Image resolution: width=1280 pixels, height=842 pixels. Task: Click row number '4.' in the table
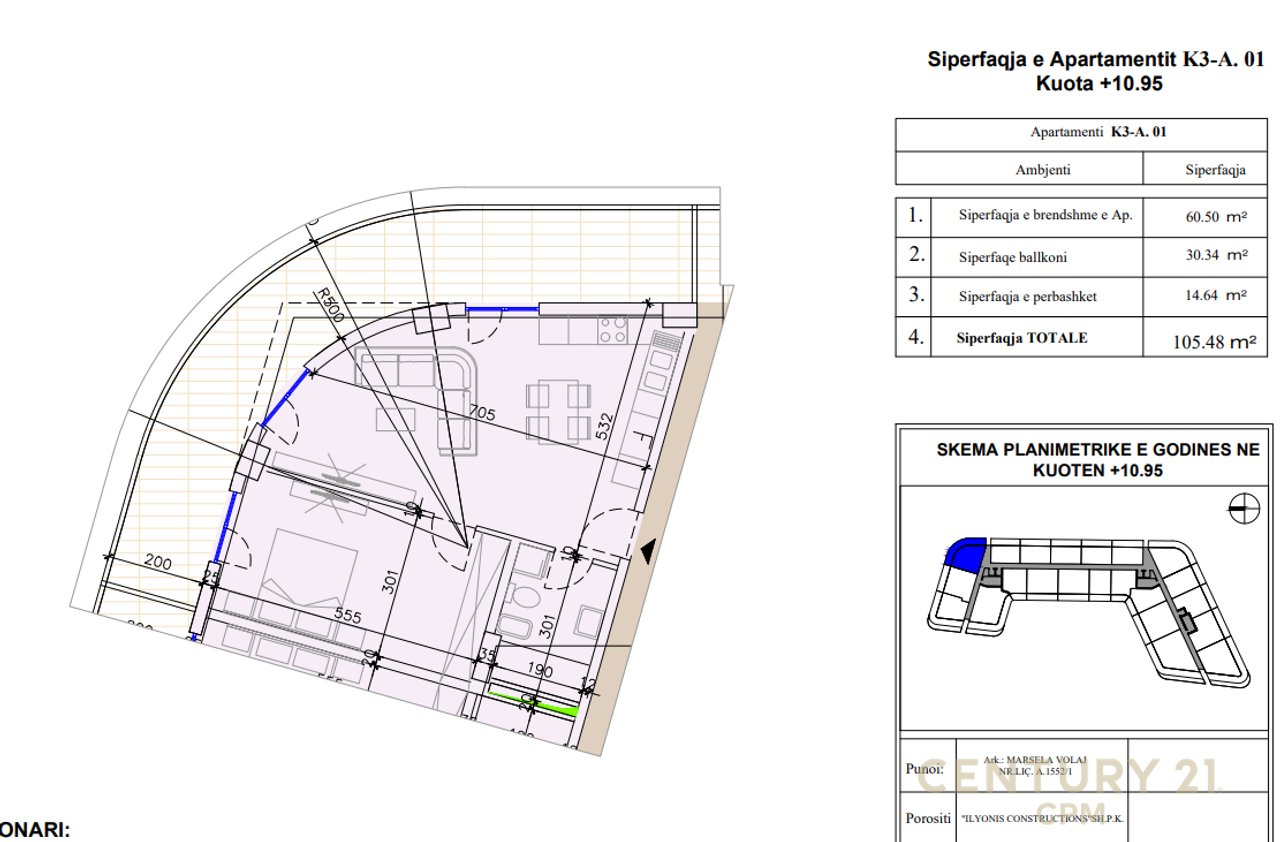[x=916, y=337]
